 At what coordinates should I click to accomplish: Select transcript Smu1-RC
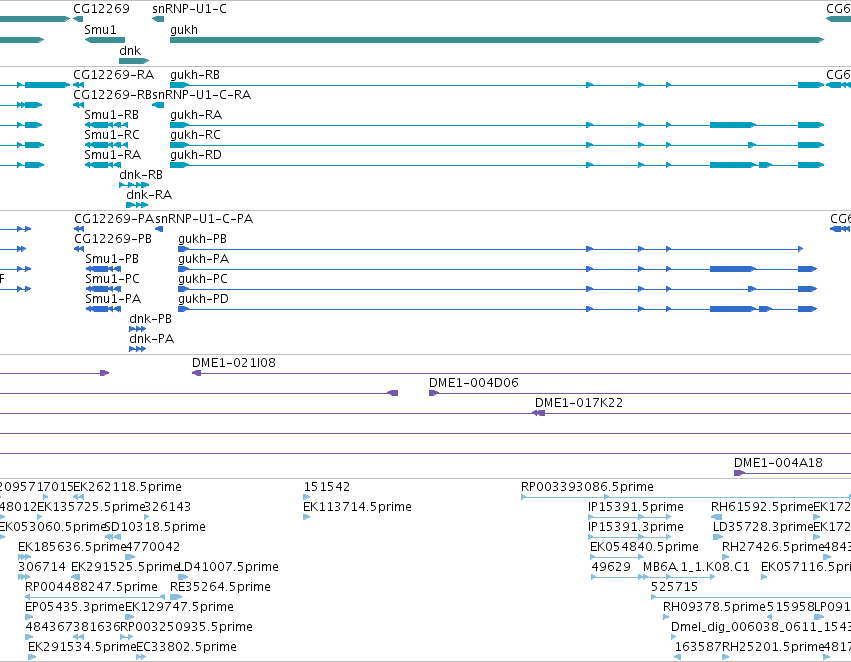(106, 145)
